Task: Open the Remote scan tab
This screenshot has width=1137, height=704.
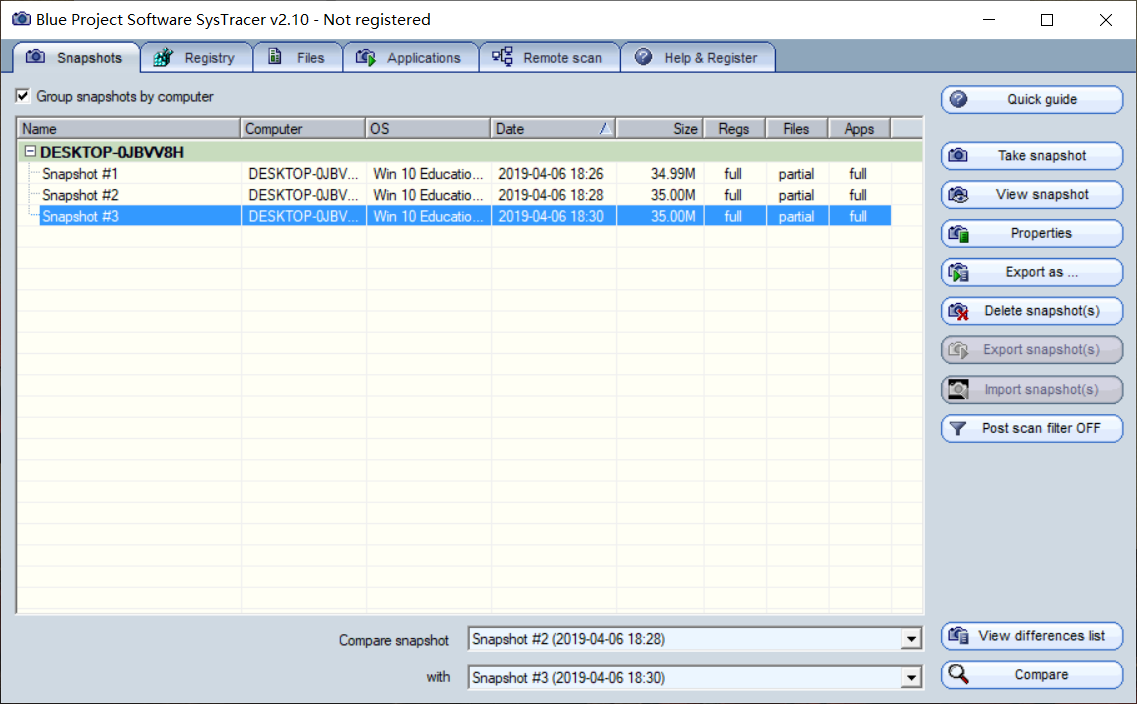Action: 549,57
